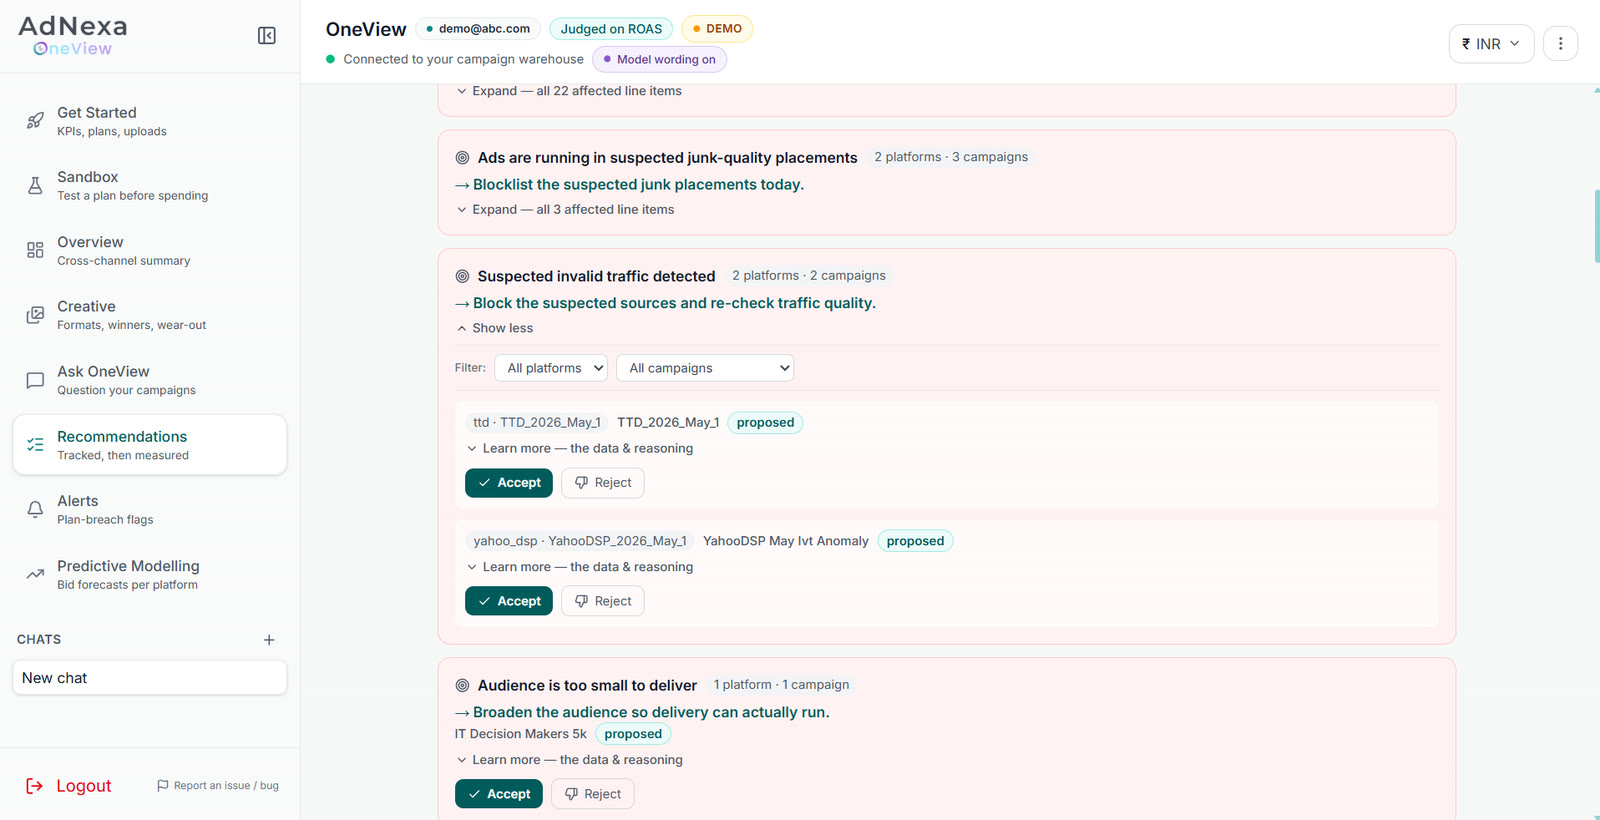Screen dimensions: 1600x820
Task: Click the Sandbox flask icon
Action: [35, 186]
